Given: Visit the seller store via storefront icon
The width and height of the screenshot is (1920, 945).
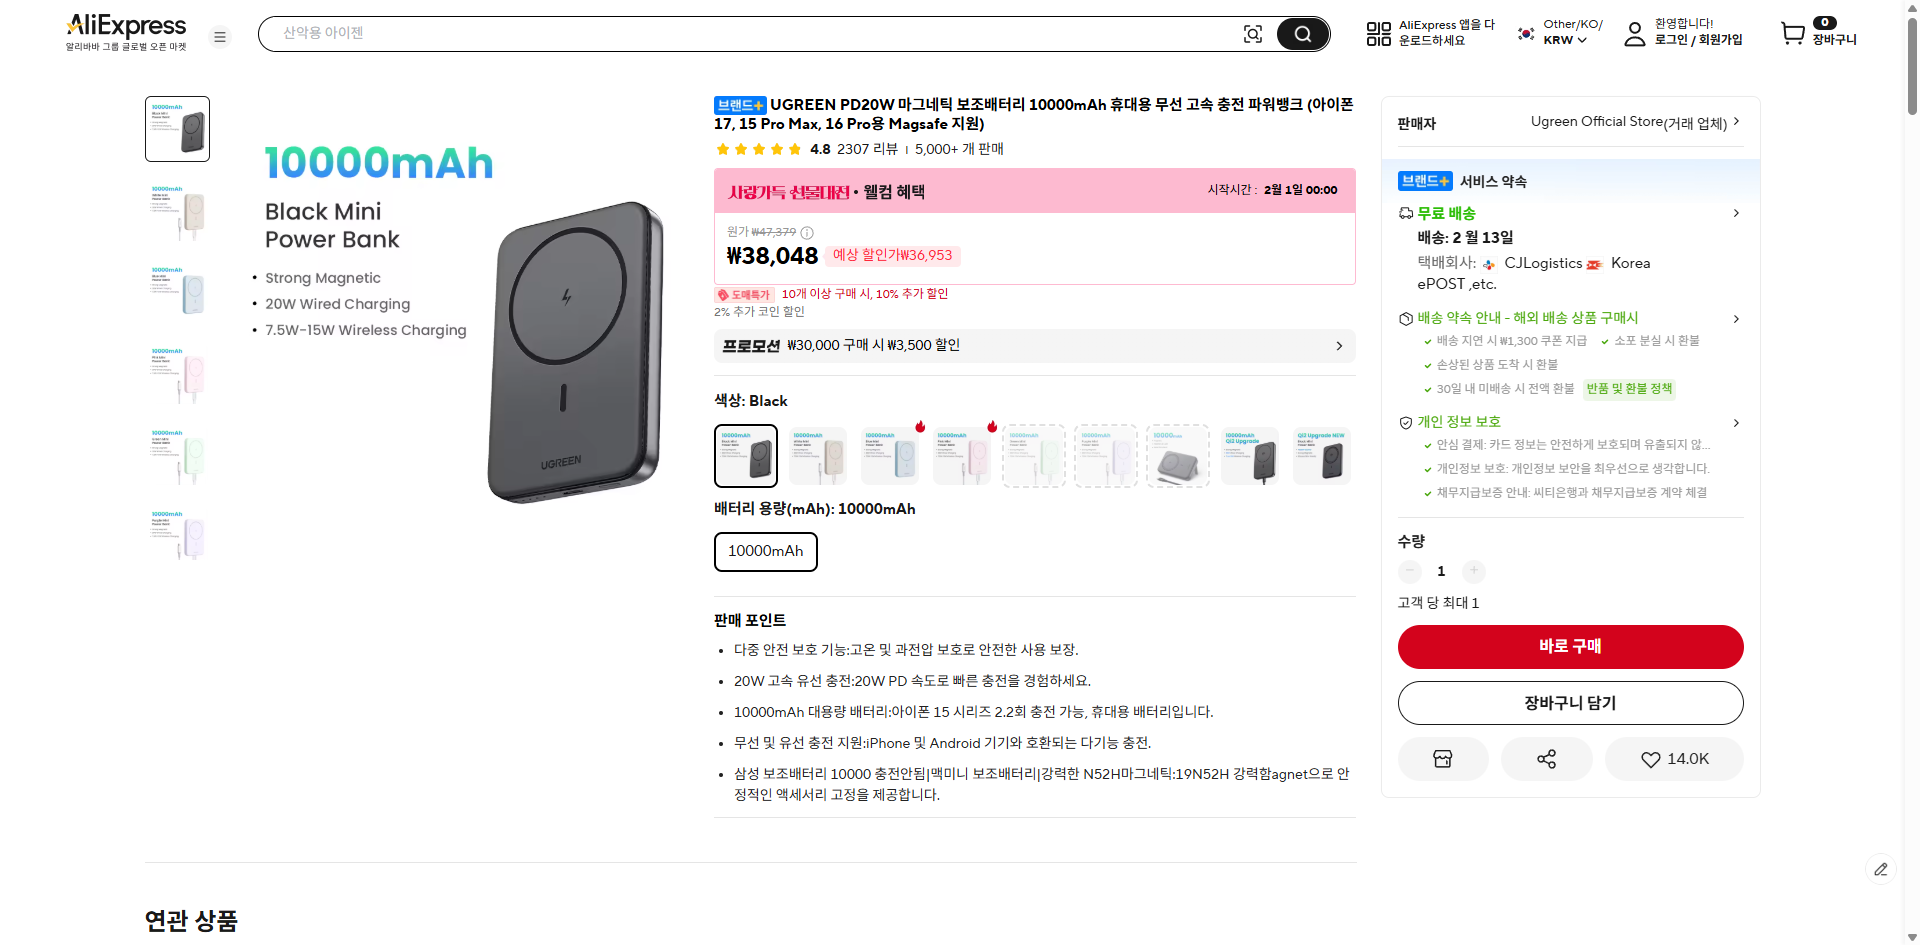Looking at the screenshot, I should coord(1443,759).
